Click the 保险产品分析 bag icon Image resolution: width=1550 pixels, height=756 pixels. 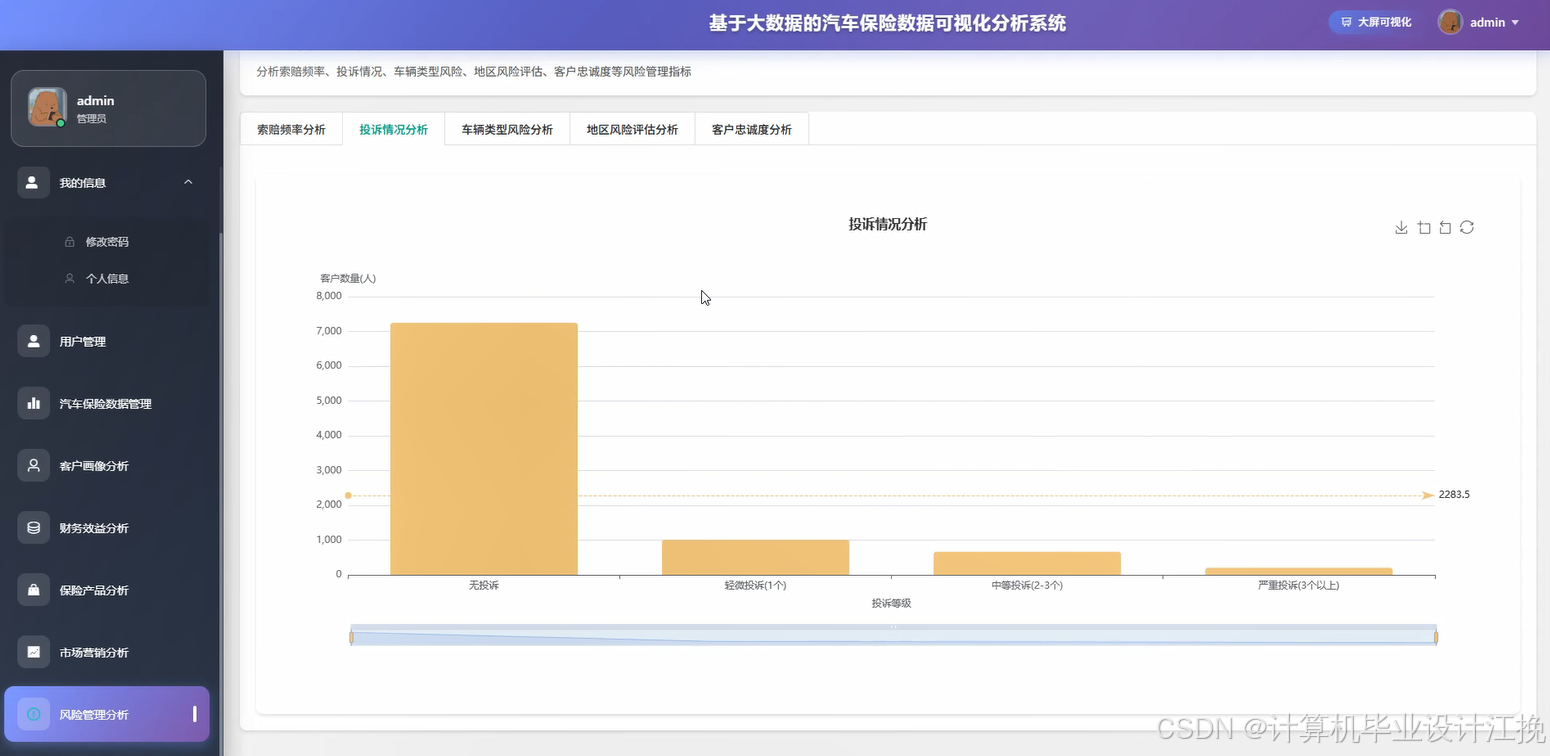[x=33, y=590]
